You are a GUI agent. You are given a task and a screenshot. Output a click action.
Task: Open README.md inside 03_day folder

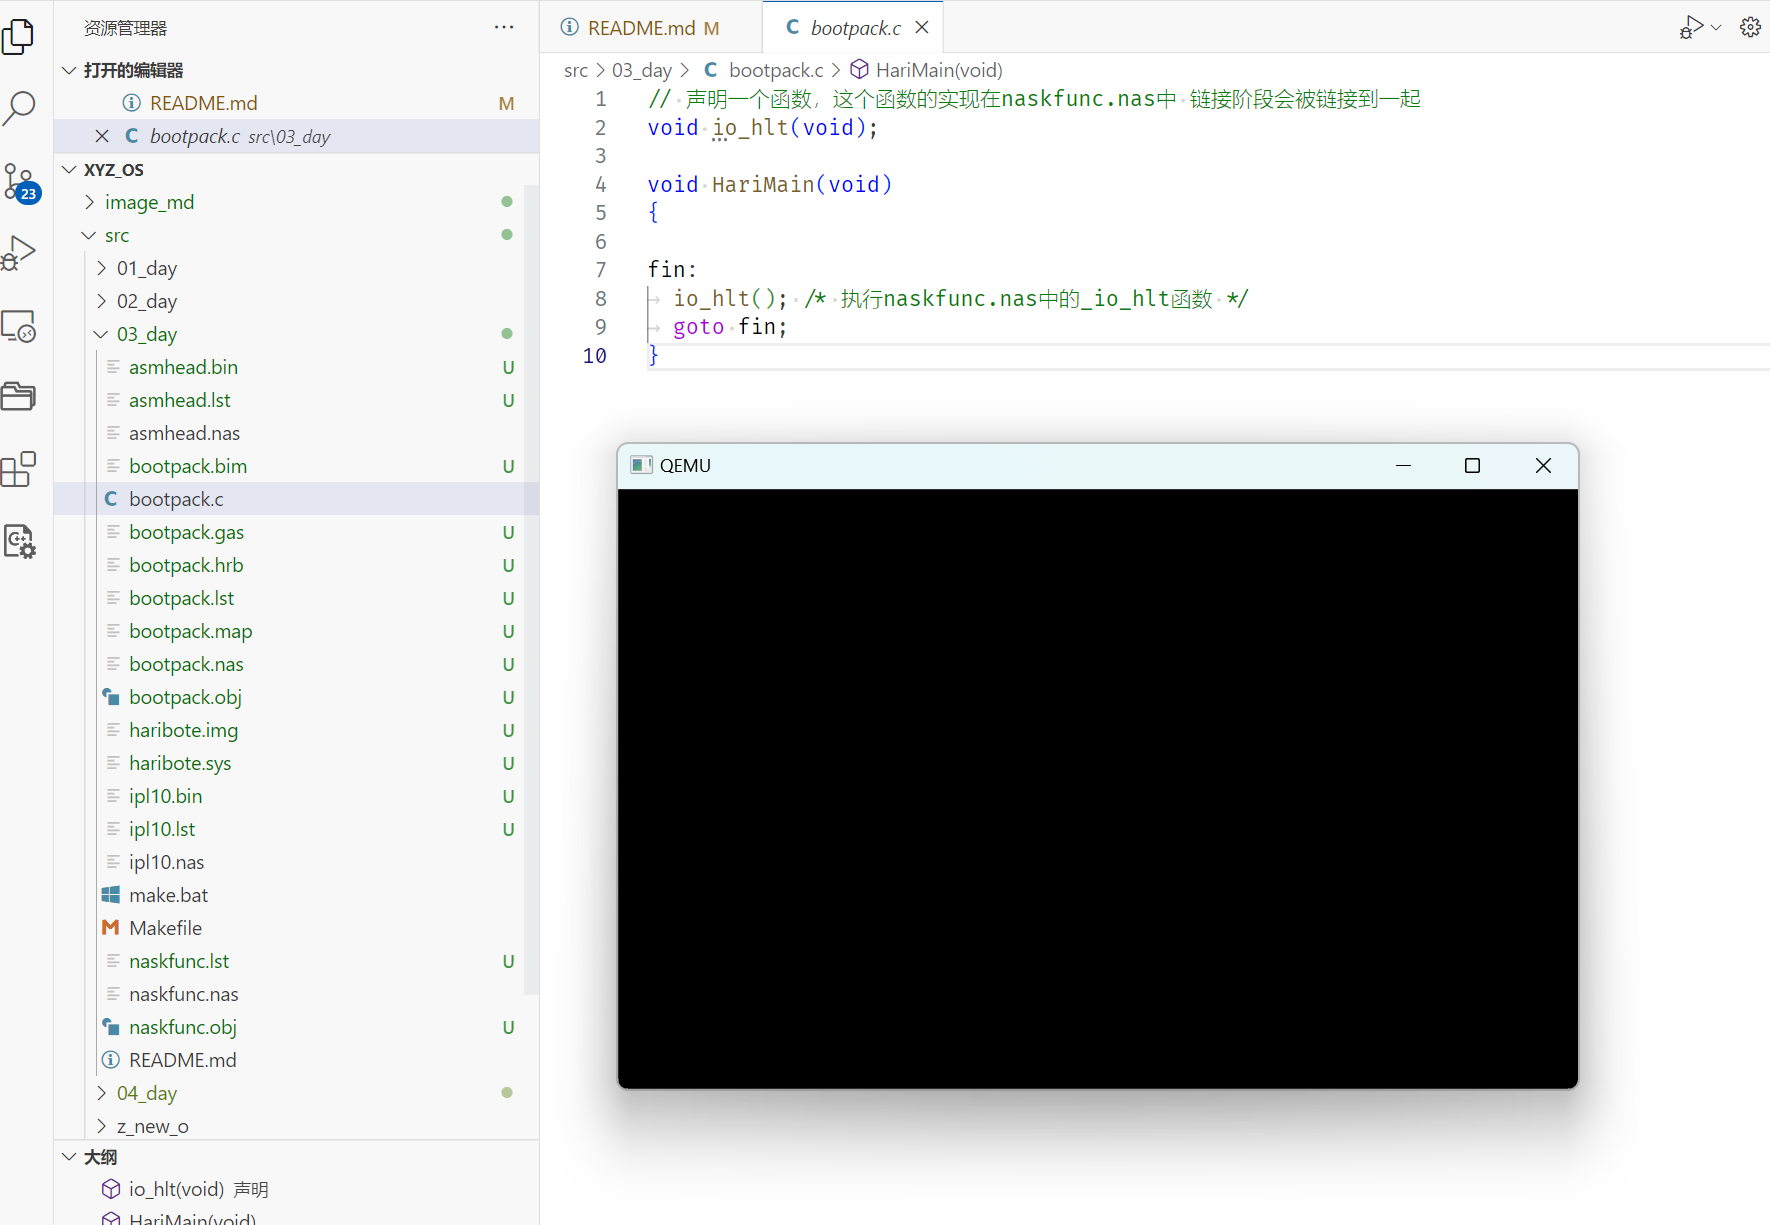(x=182, y=1060)
